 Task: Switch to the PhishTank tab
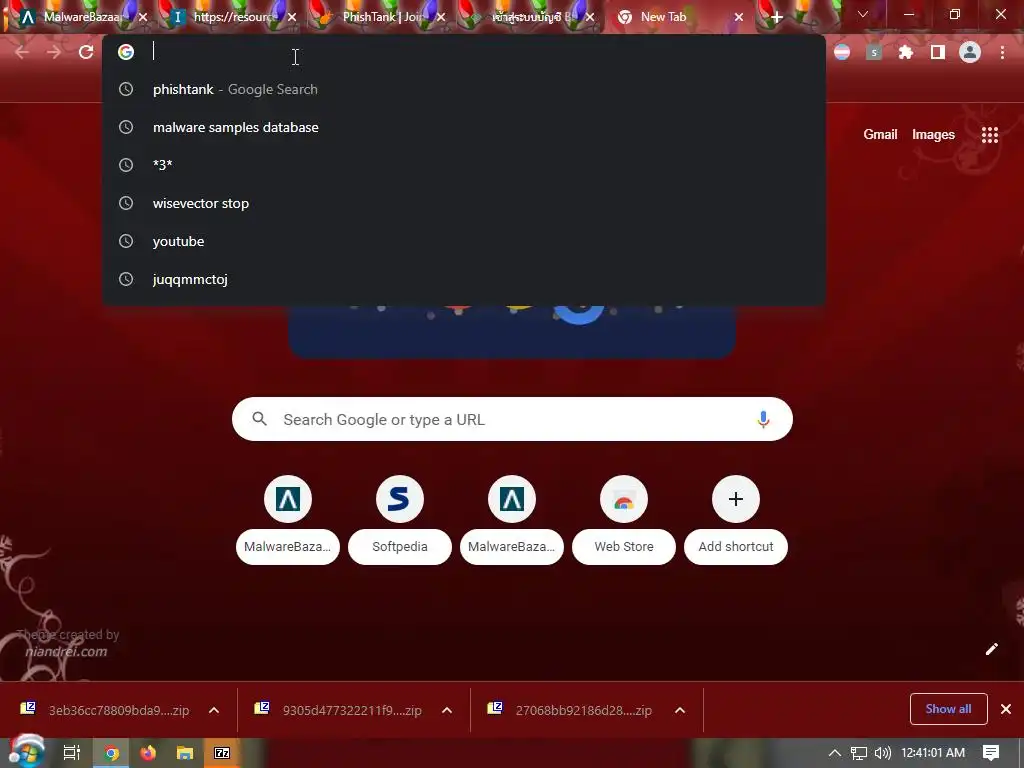(x=381, y=17)
